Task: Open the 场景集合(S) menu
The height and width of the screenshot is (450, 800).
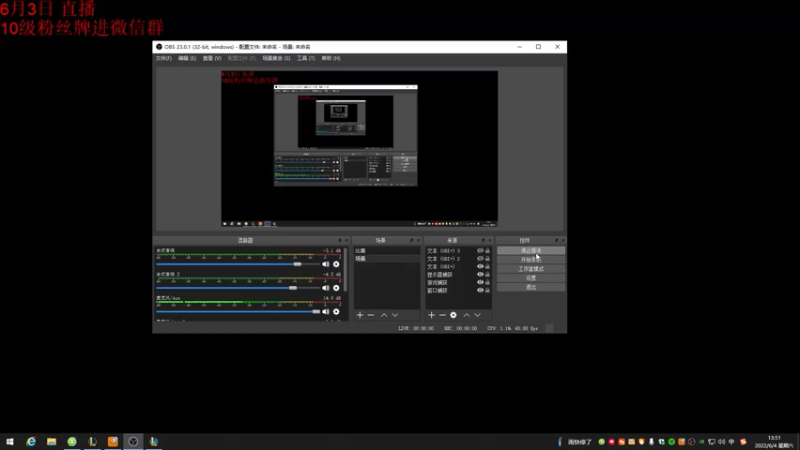Action: pyautogui.click(x=276, y=58)
